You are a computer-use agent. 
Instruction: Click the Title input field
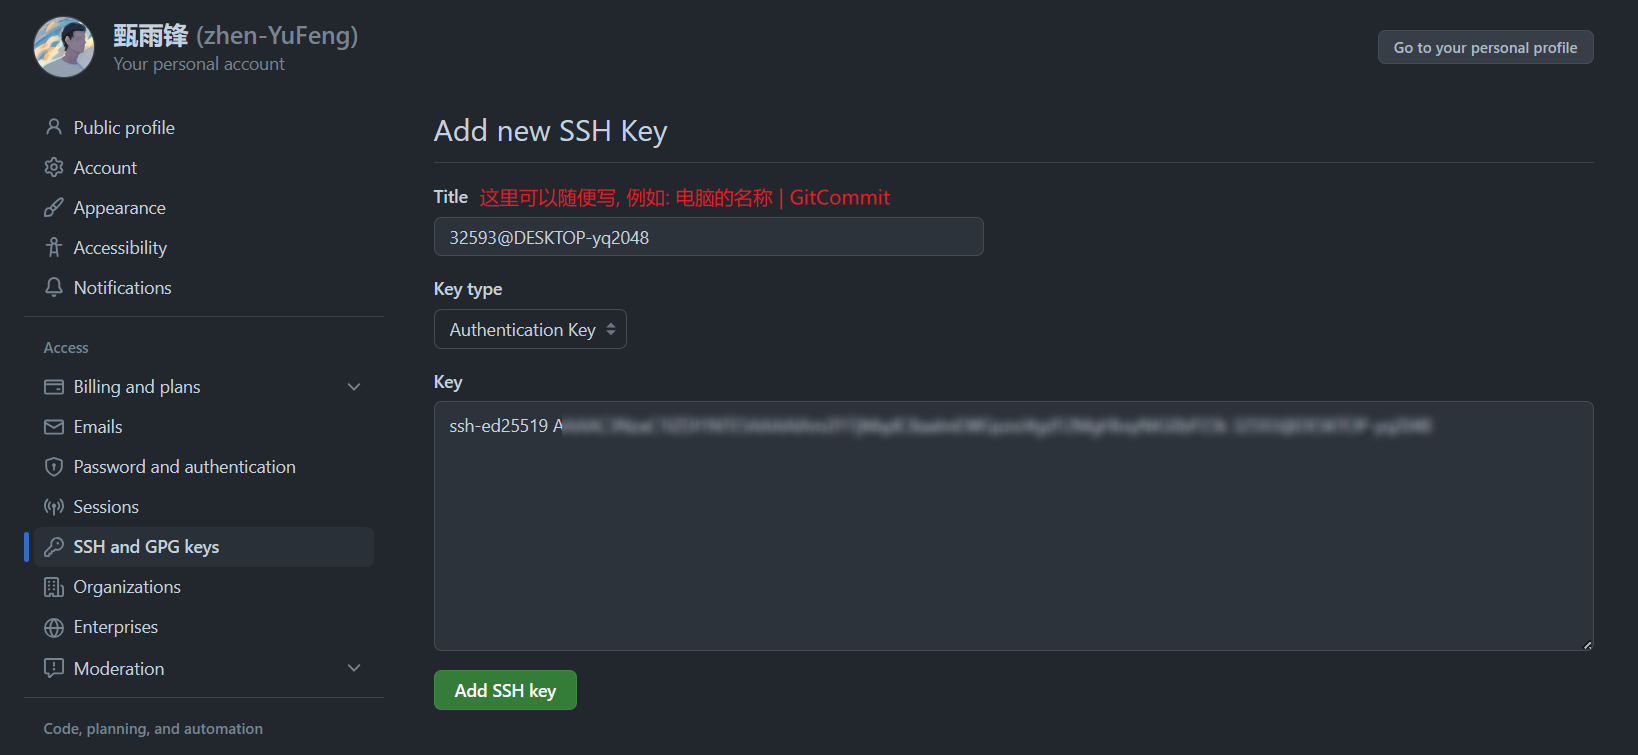pyautogui.click(x=708, y=237)
